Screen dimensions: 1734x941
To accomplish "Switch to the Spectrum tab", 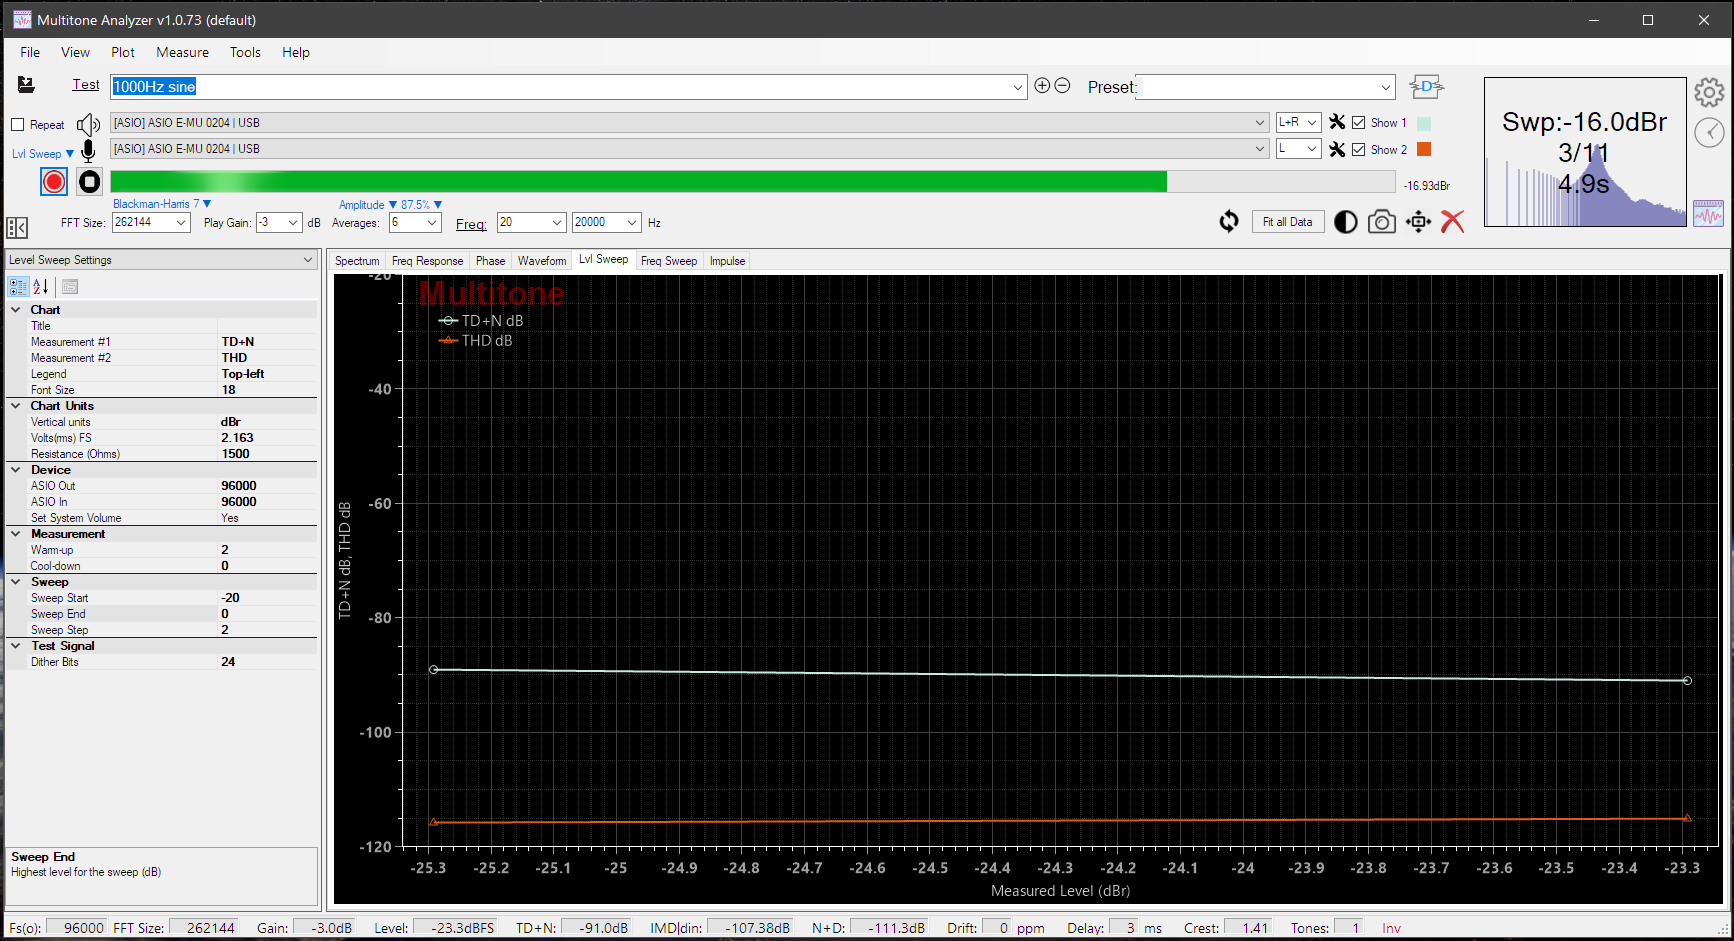I will pos(357,261).
